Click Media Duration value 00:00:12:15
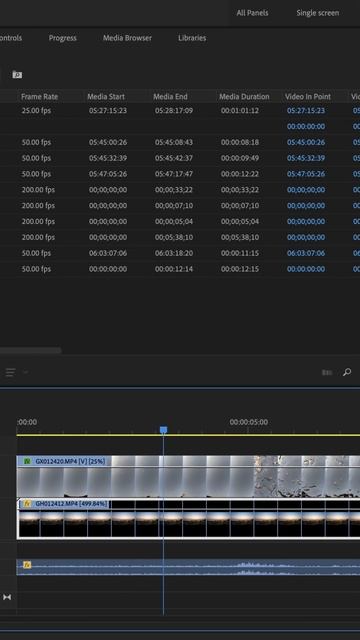This screenshot has height=640, width=360. pyautogui.click(x=240, y=269)
